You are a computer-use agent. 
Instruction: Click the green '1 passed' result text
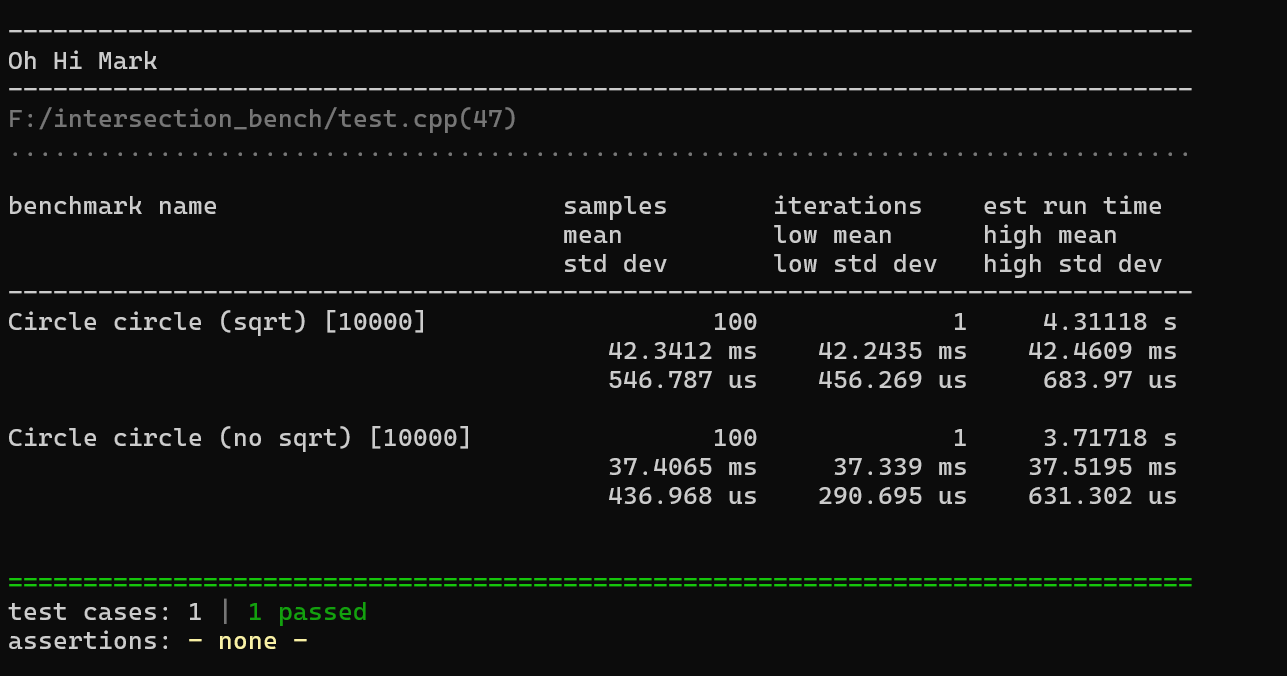coord(307,612)
